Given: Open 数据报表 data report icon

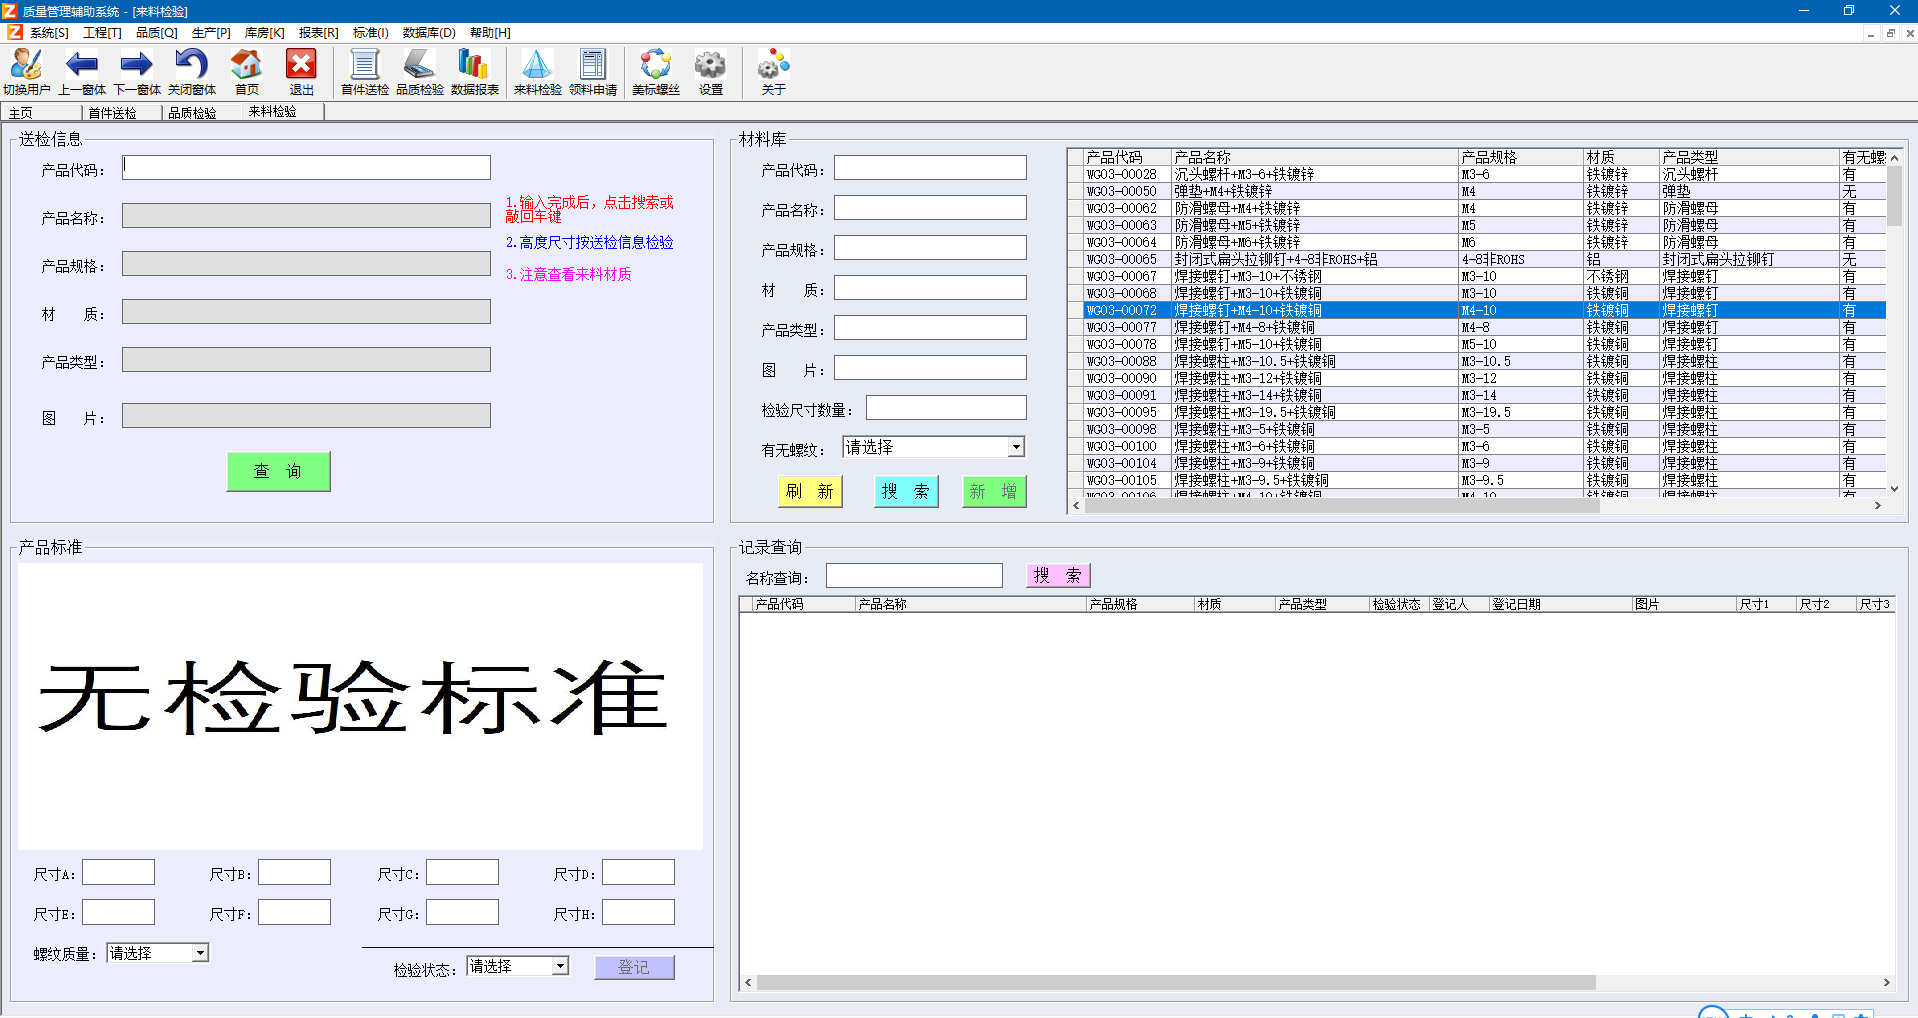Looking at the screenshot, I should coord(474,72).
